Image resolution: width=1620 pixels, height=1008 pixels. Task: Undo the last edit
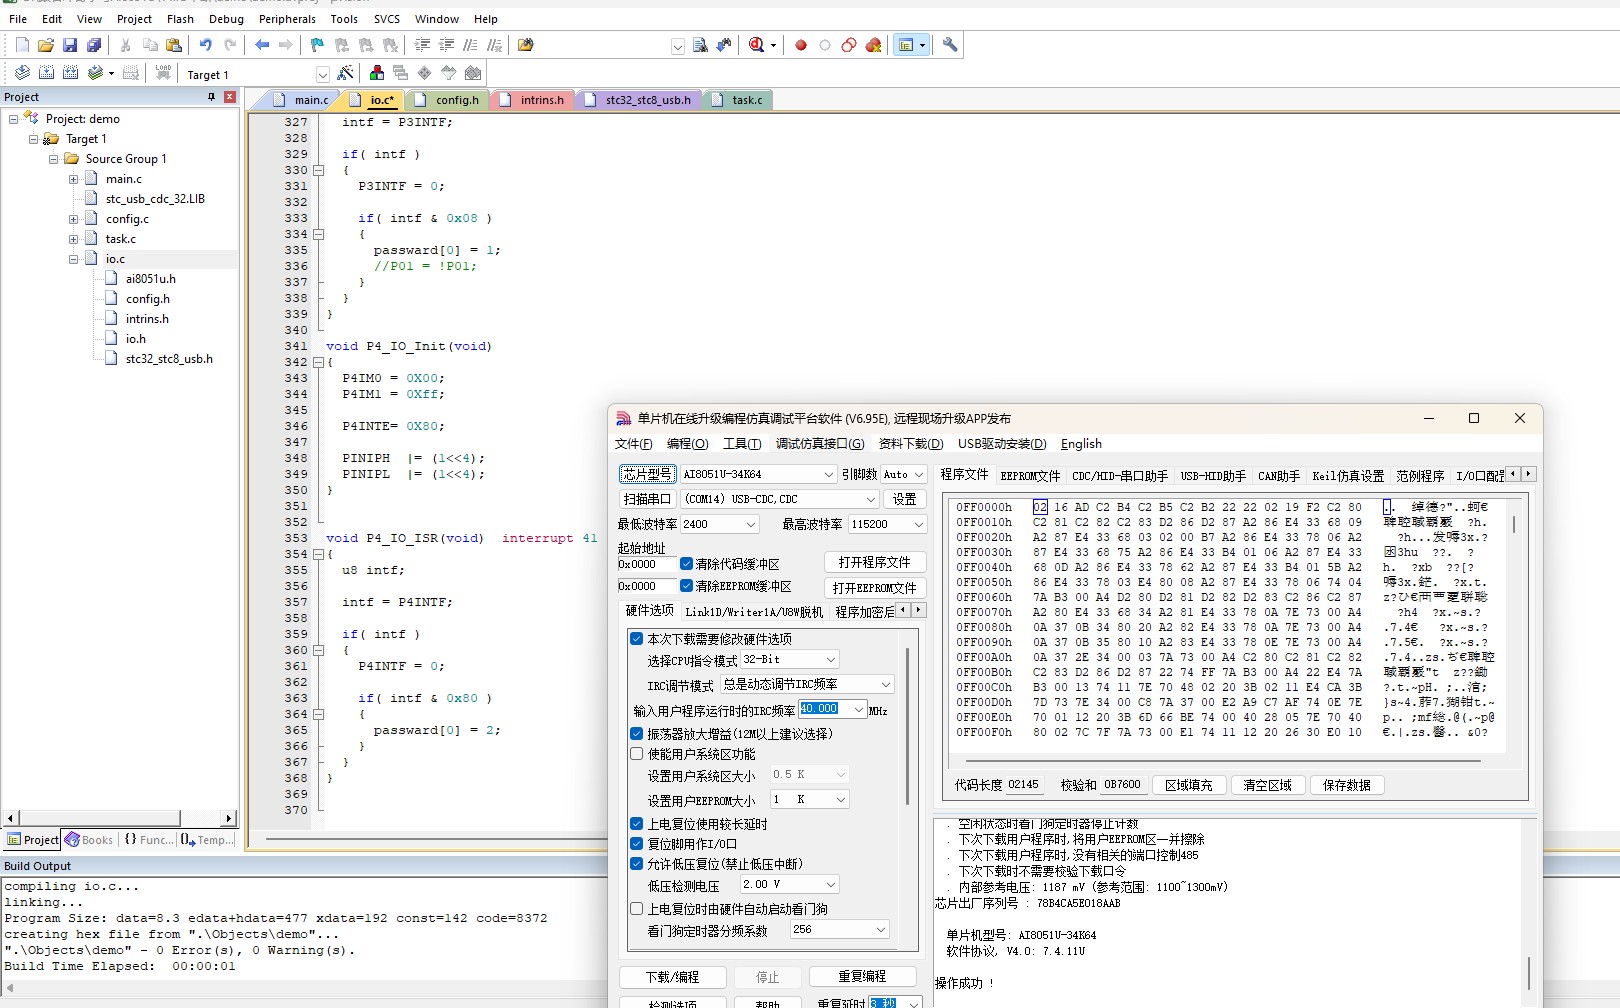point(206,45)
